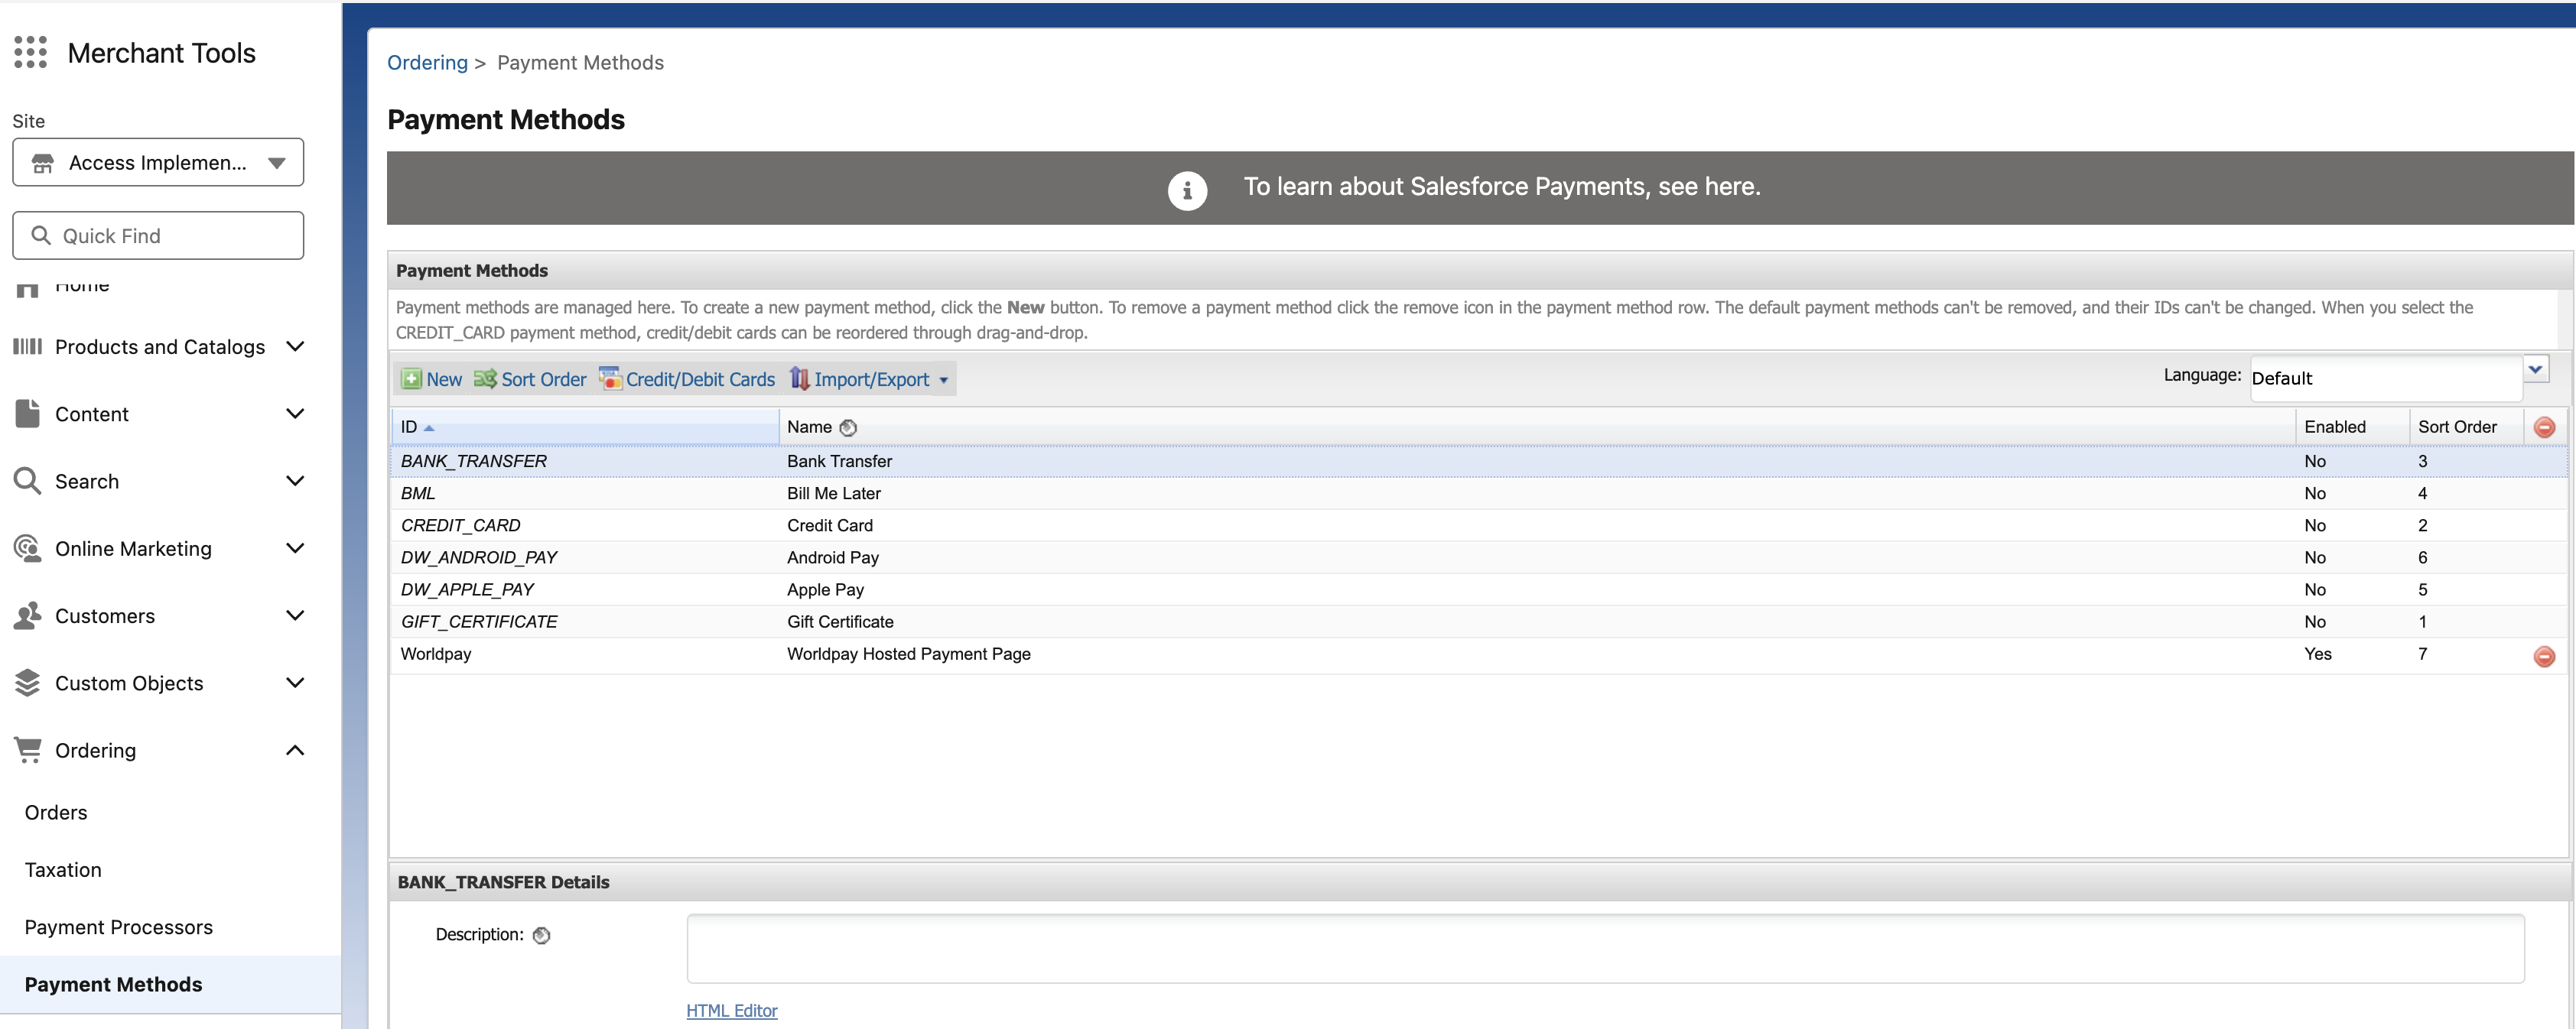Viewport: 2576px width, 1029px height.
Task: Open the Language dropdown arrow
Action: point(2535,369)
